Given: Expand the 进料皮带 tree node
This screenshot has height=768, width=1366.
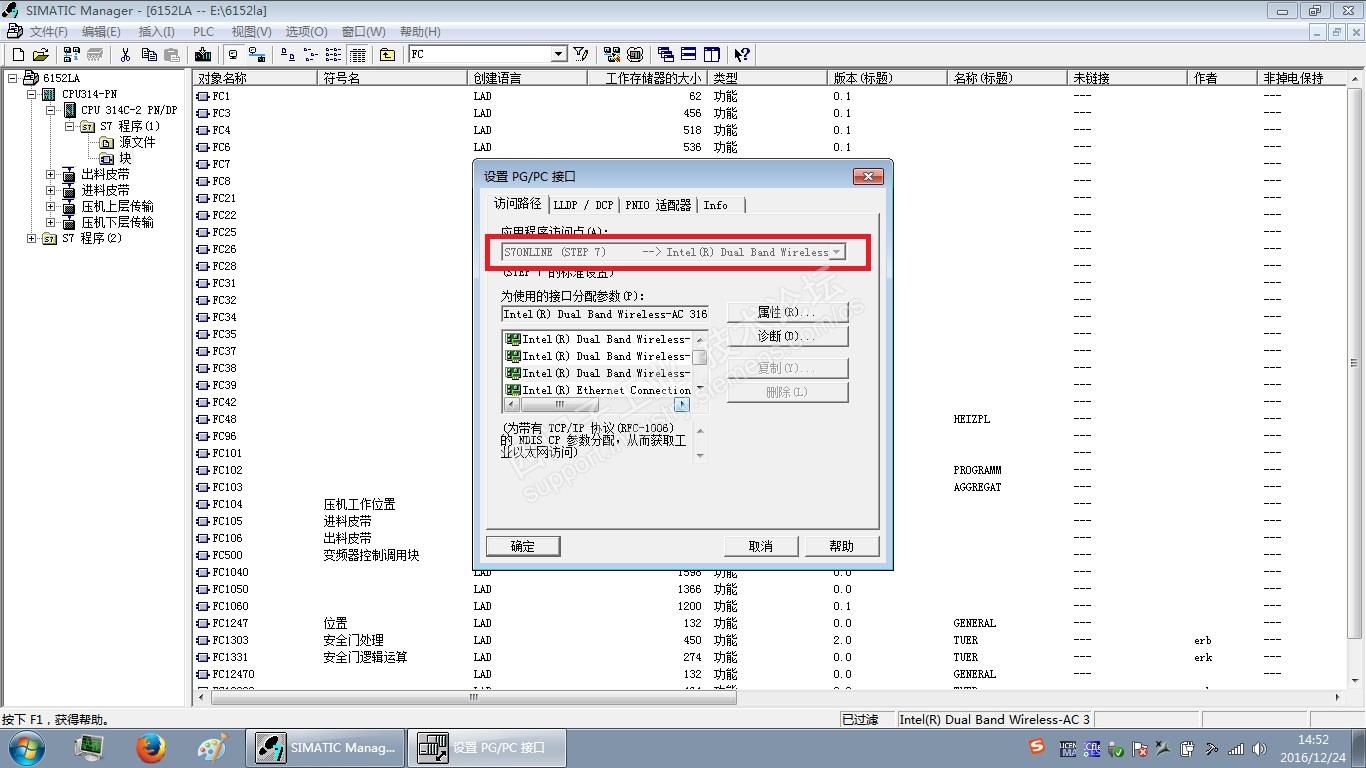Looking at the screenshot, I should click(x=50, y=190).
